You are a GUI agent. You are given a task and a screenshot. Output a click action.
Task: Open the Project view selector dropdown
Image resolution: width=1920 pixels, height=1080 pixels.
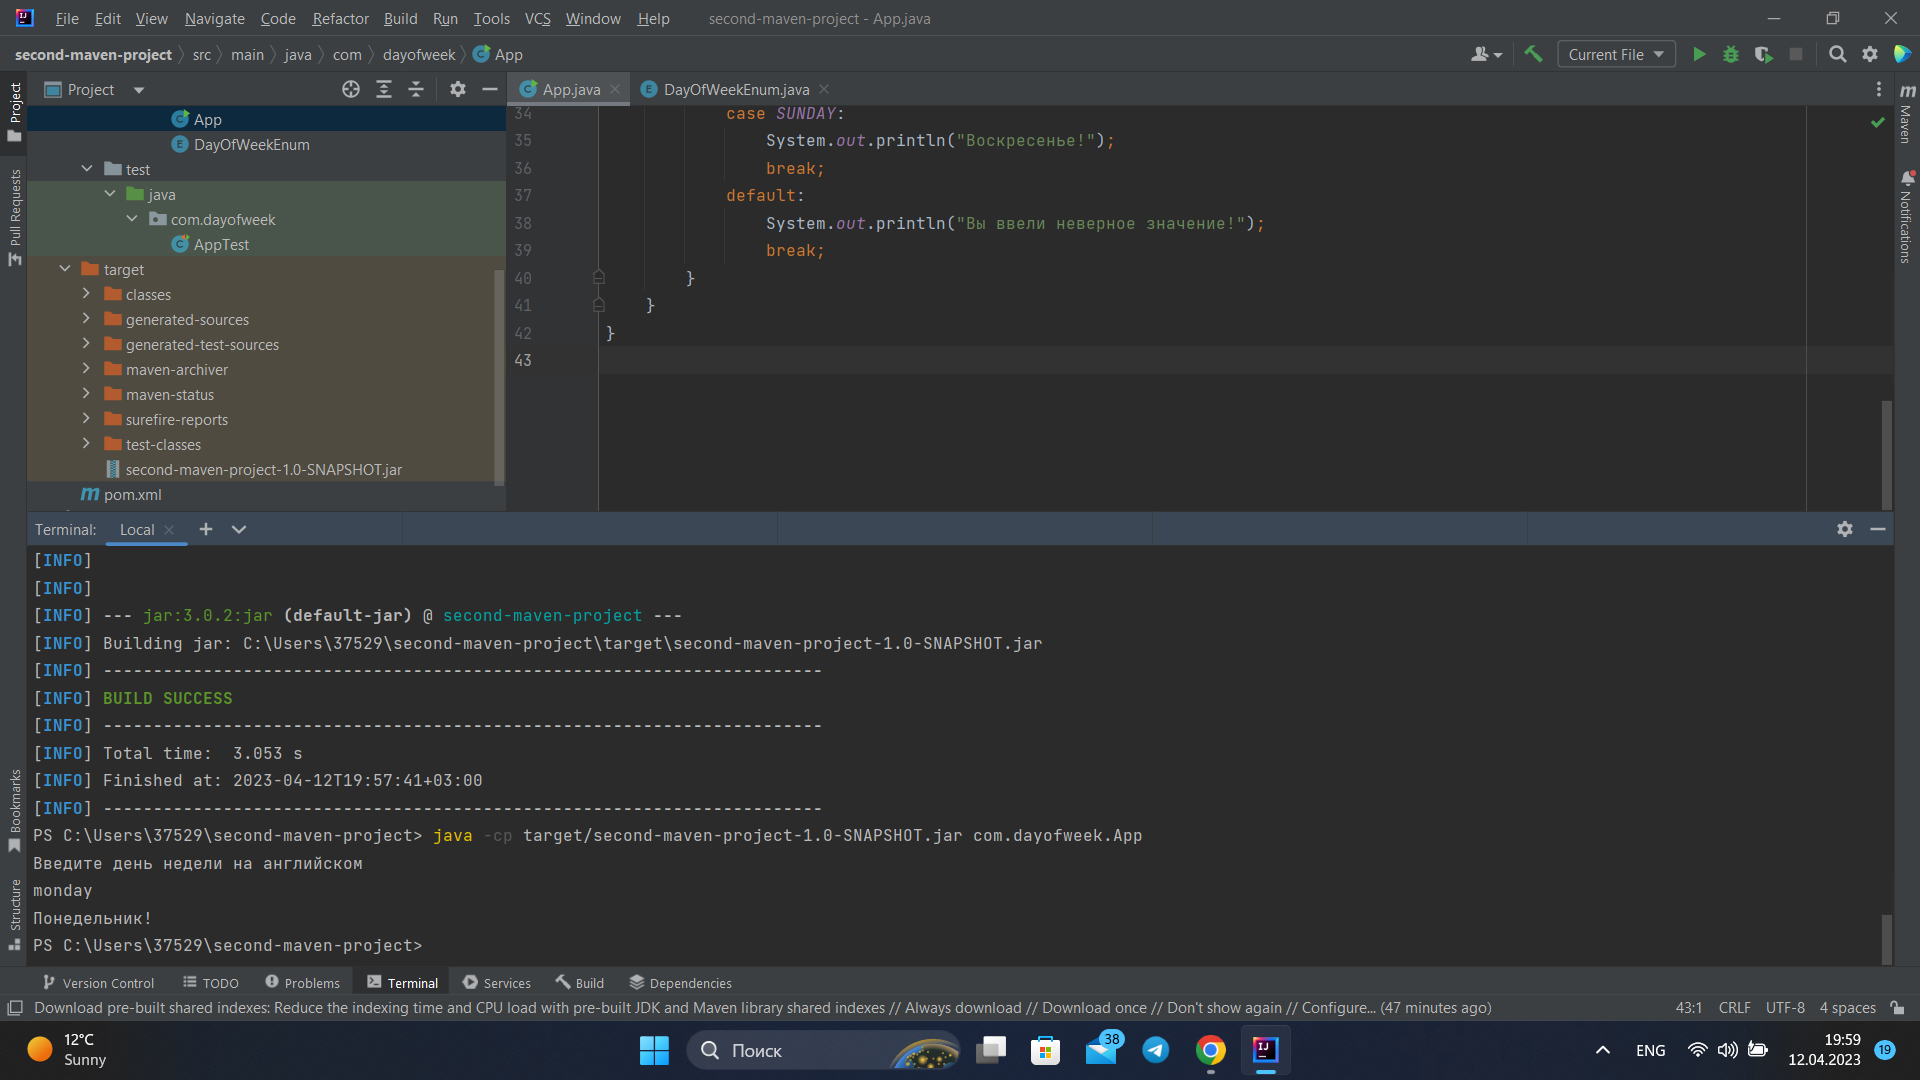click(x=95, y=90)
